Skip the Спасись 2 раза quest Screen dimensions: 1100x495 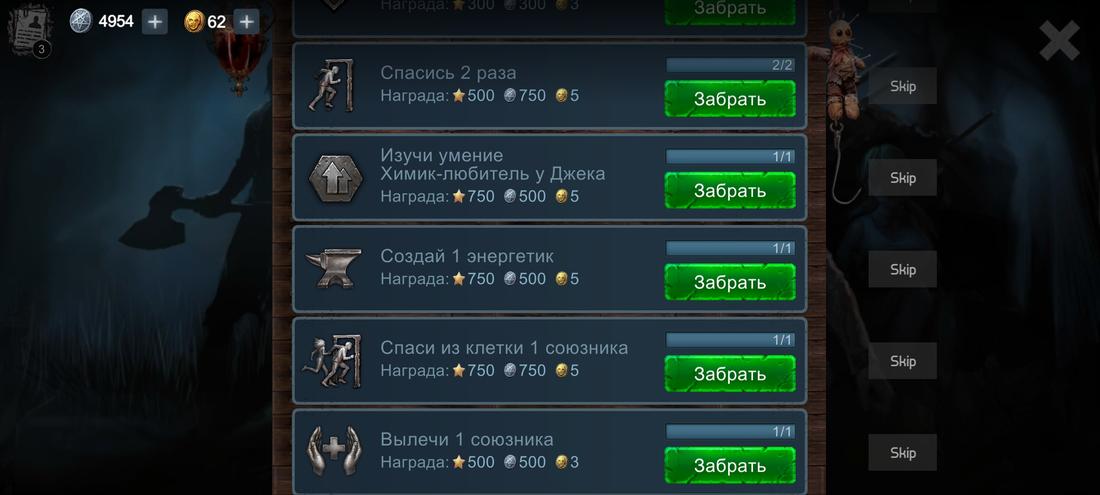tap(903, 86)
